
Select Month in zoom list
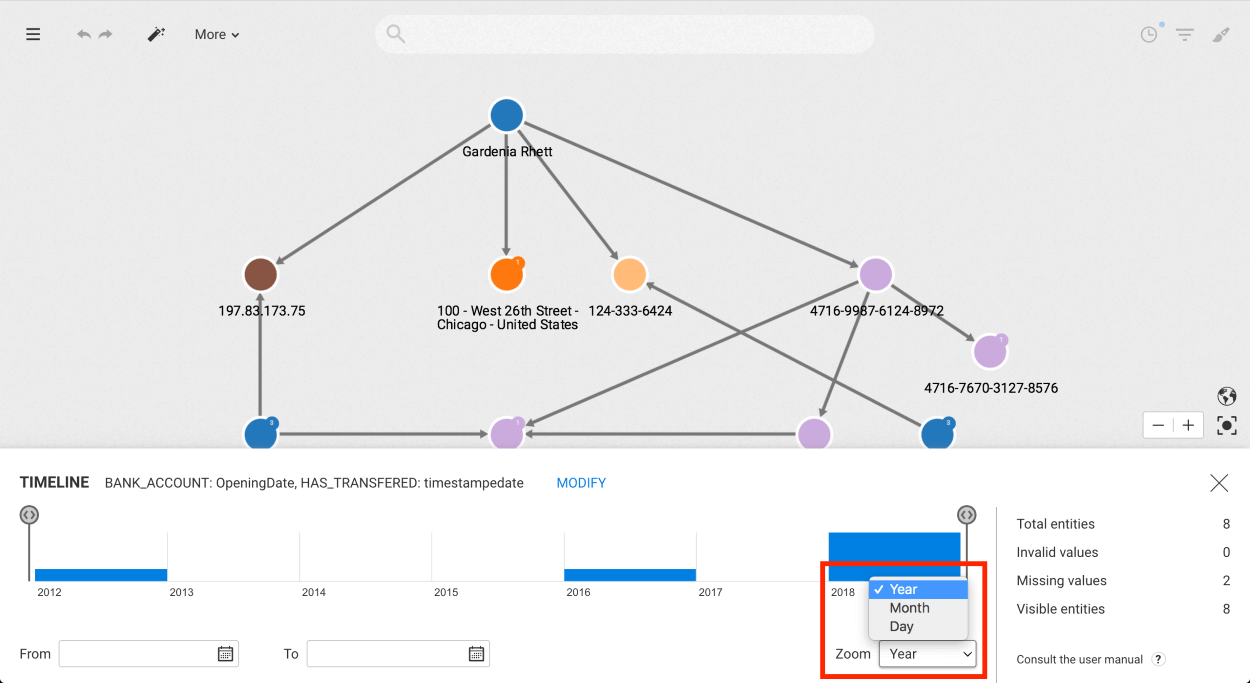tap(909, 608)
